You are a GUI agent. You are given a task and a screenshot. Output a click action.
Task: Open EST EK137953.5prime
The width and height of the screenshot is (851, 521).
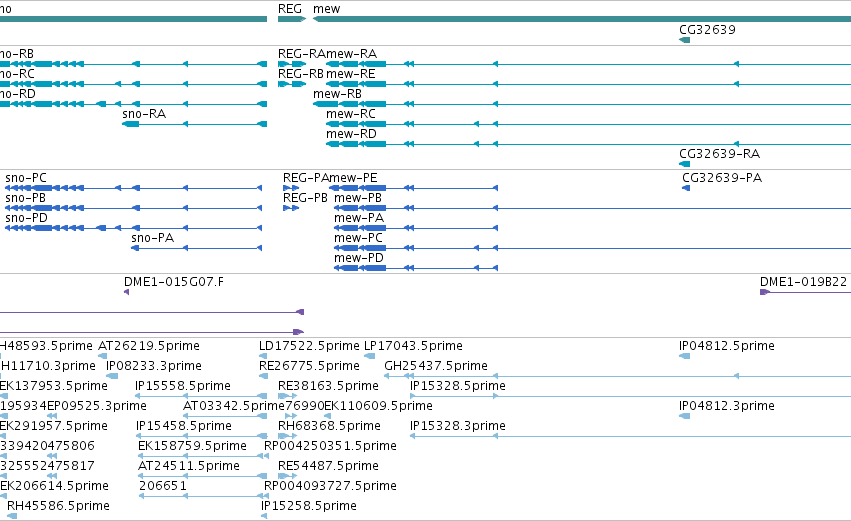[x=54, y=386]
